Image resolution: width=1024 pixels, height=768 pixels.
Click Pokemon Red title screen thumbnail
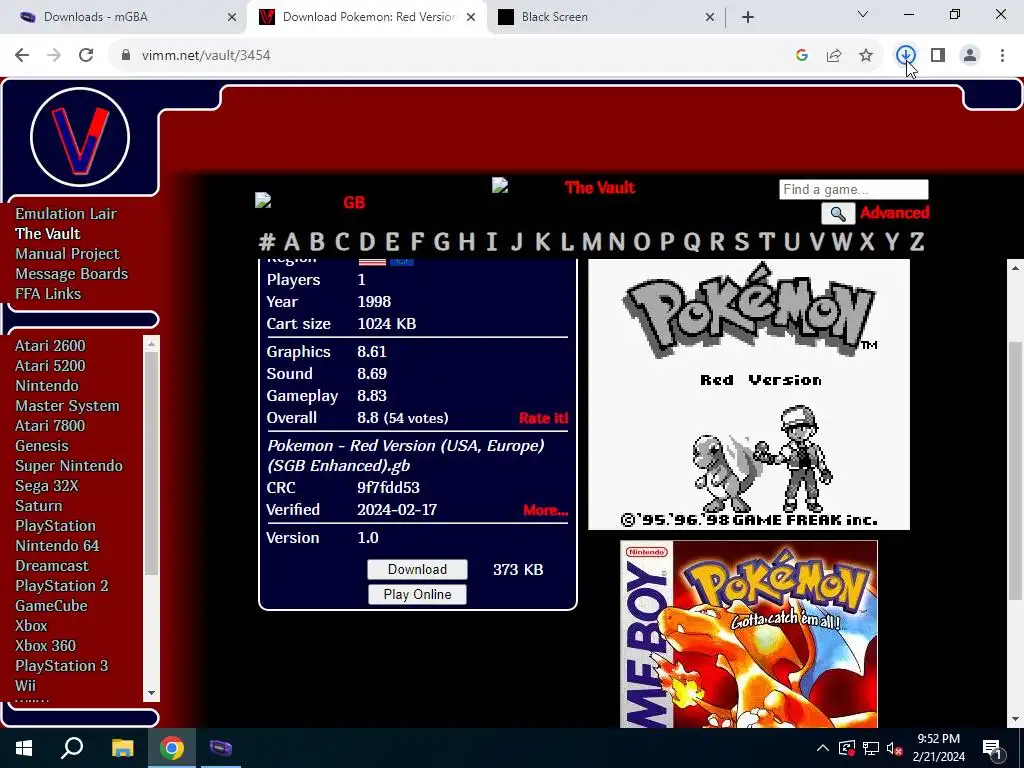(x=748, y=394)
